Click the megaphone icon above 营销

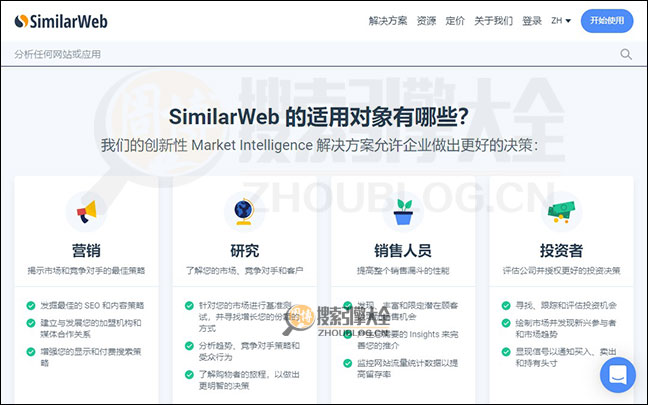(x=86, y=212)
